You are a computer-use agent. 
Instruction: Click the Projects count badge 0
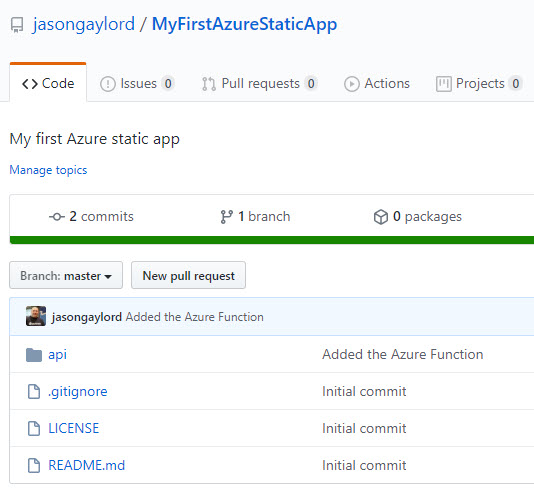(516, 84)
